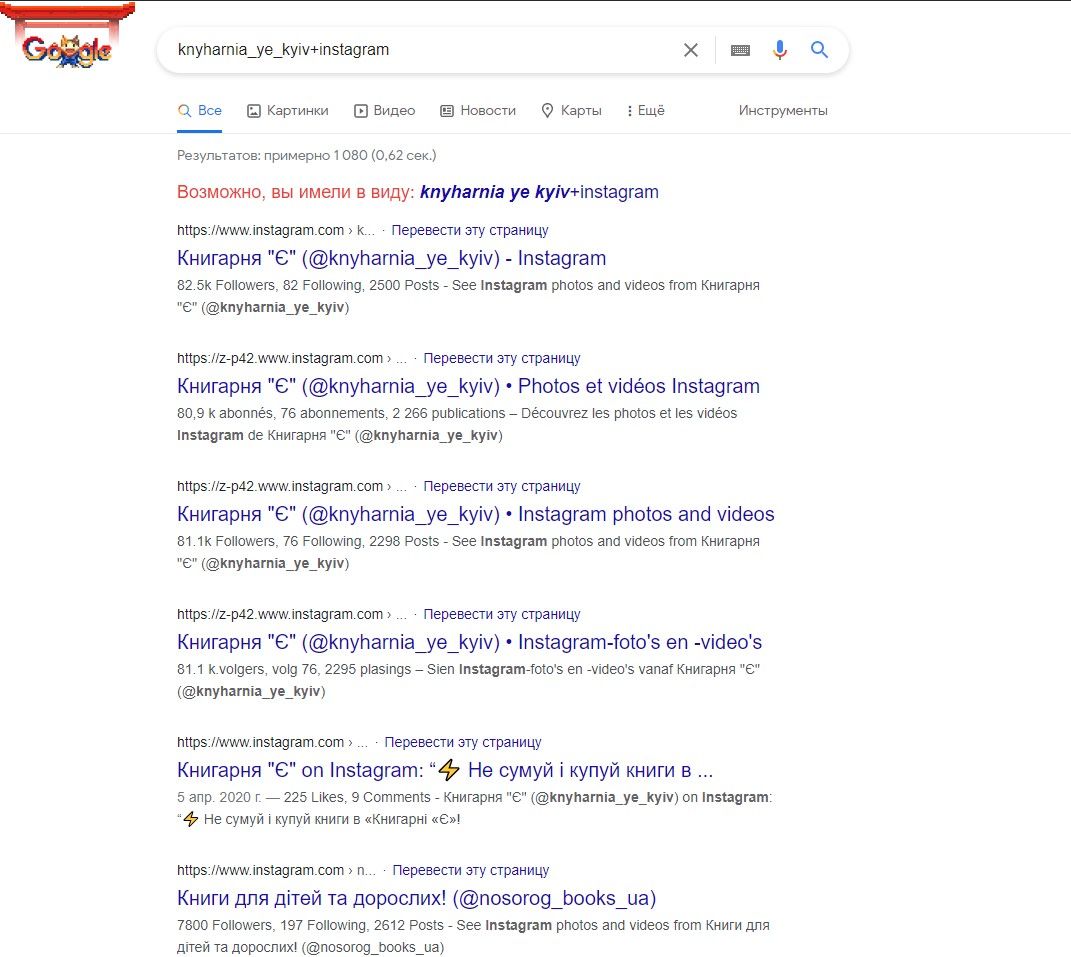1071x957 pixels.
Task: Start voice search with the microphone icon
Action: (x=779, y=50)
